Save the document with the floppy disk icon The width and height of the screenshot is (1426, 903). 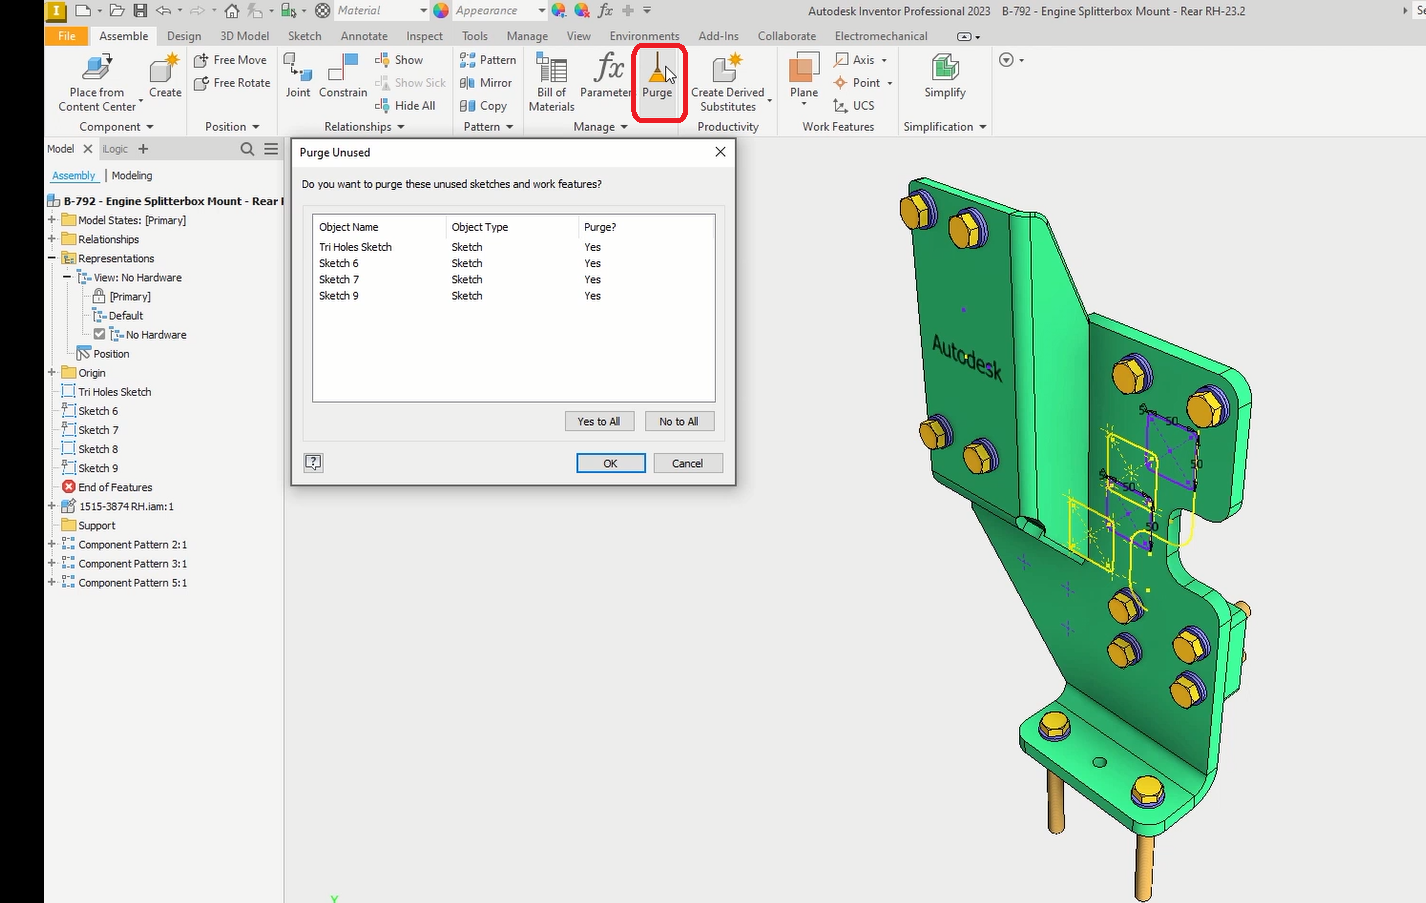(x=140, y=11)
